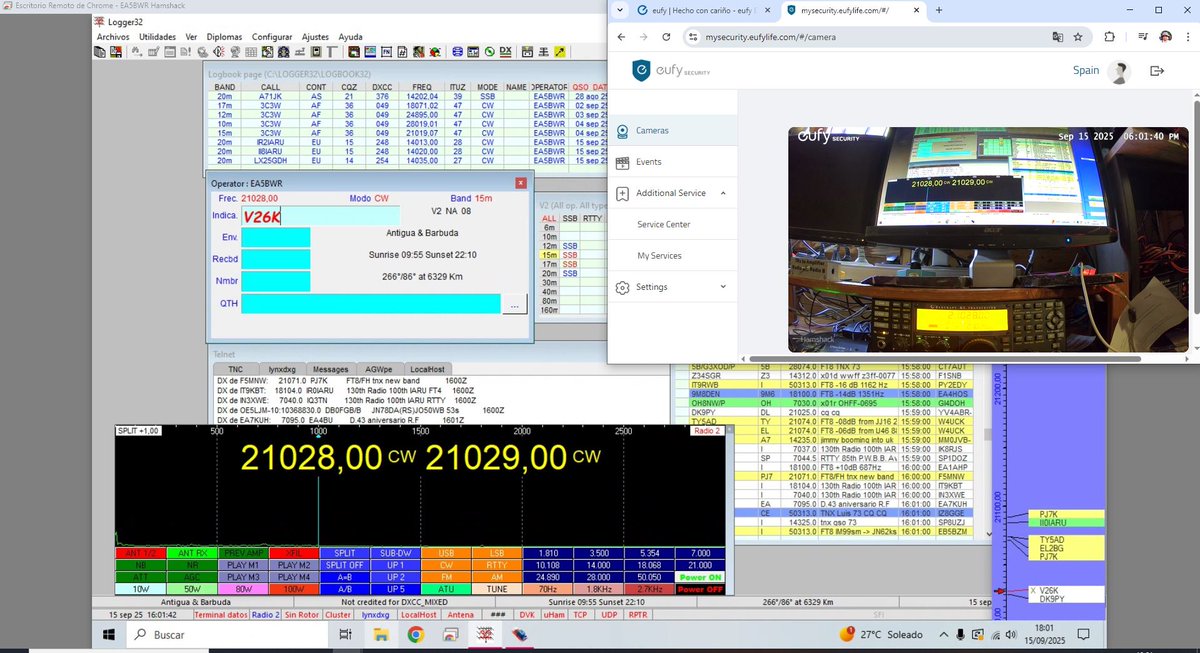The image size is (1200, 653).
Task: Click the translate page icon in address bar
Action: click(x=1057, y=36)
